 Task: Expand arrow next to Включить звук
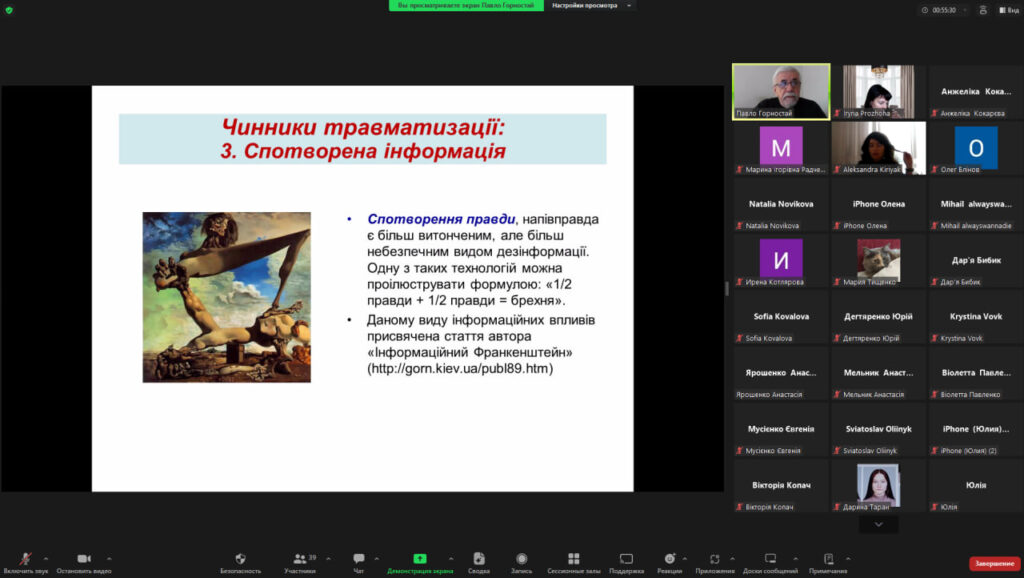point(46,558)
